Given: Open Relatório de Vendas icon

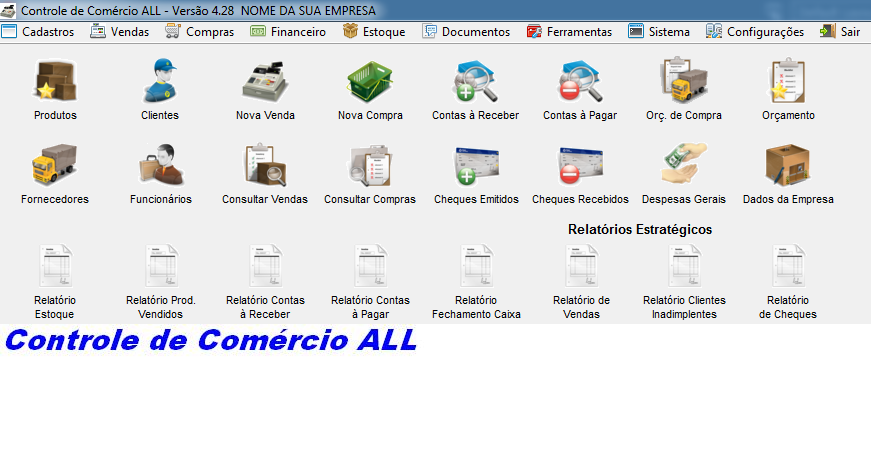Looking at the screenshot, I should pos(582,266).
